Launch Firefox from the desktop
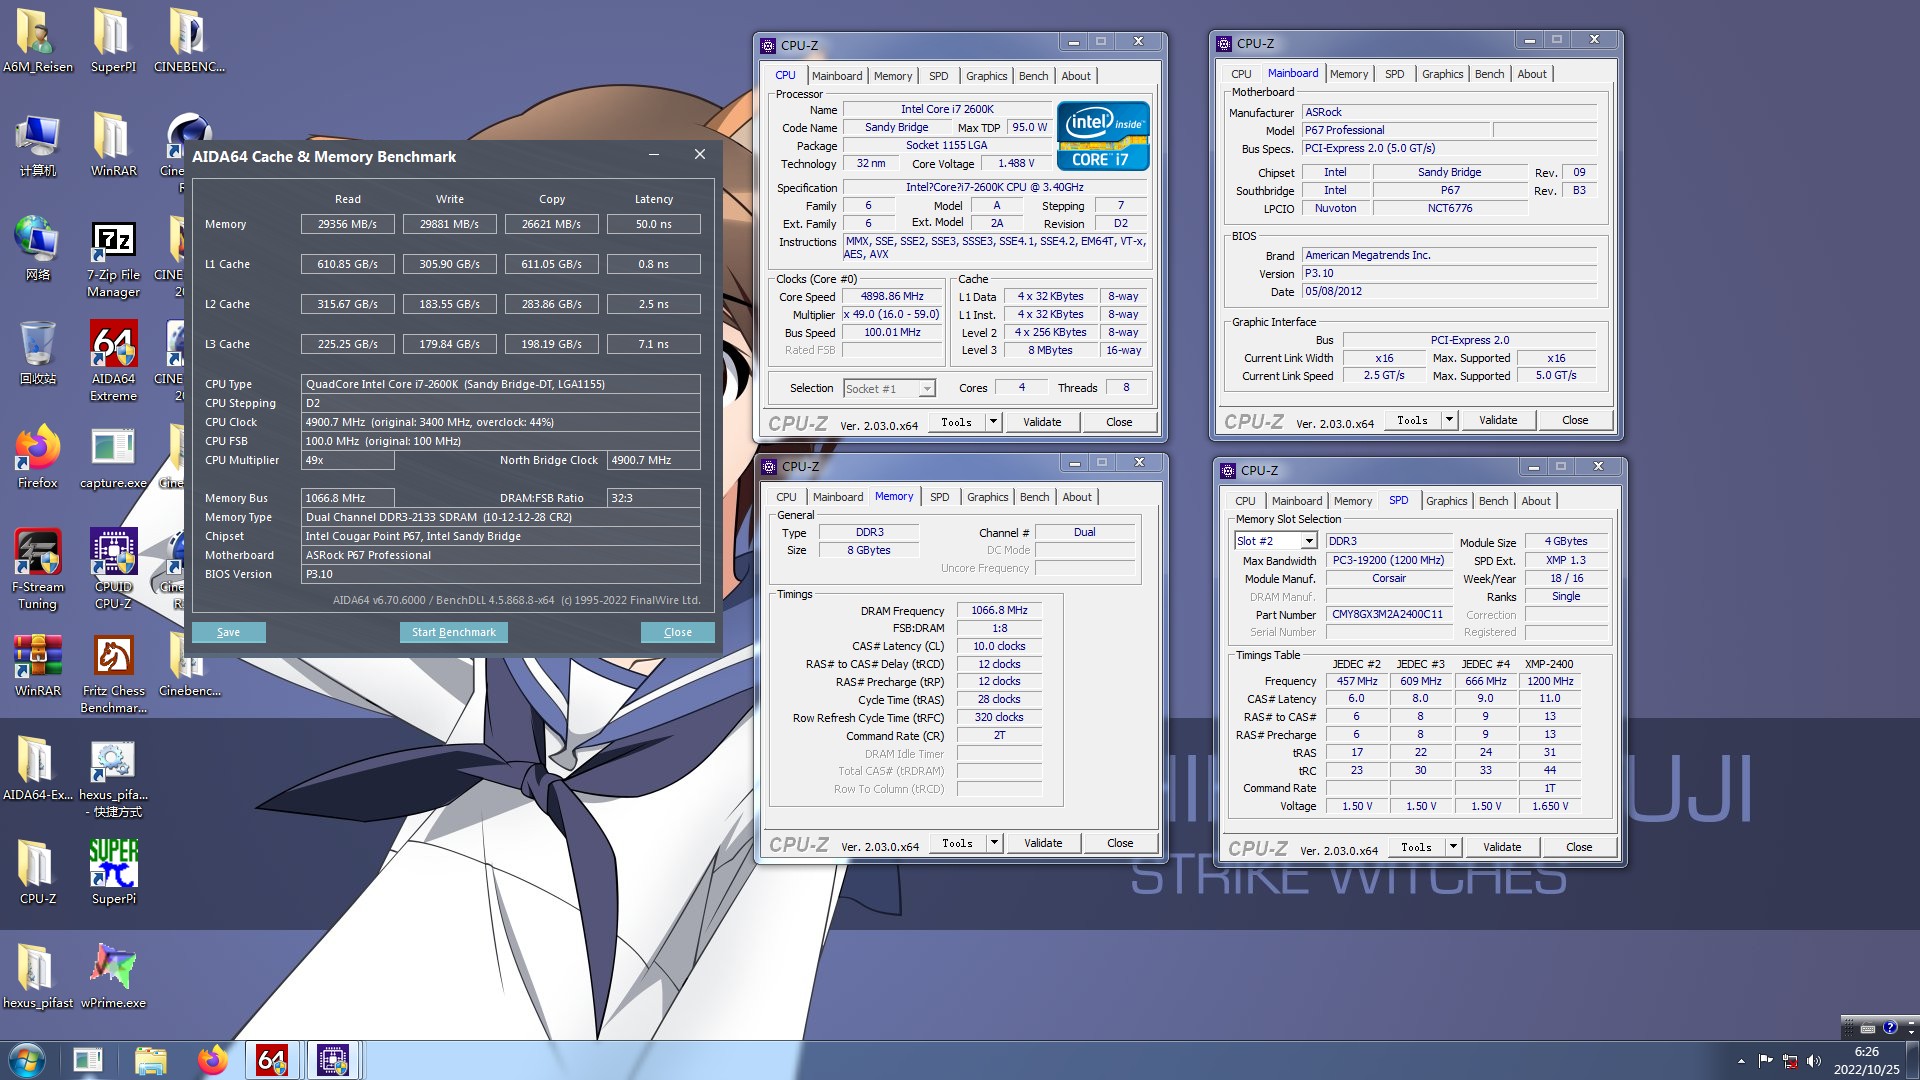The height and width of the screenshot is (1080, 1920). coord(38,457)
